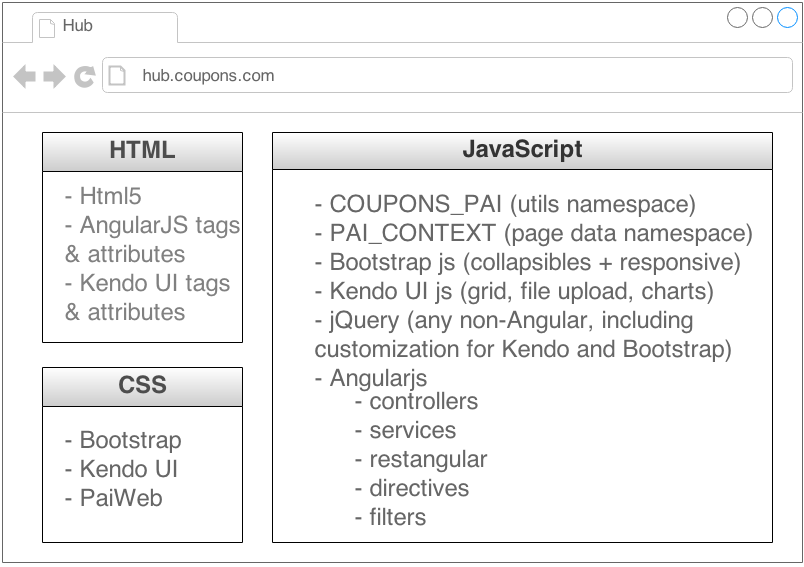Click the middle gray window circle button
804x567 pixels.
pyautogui.click(x=762, y=17)
